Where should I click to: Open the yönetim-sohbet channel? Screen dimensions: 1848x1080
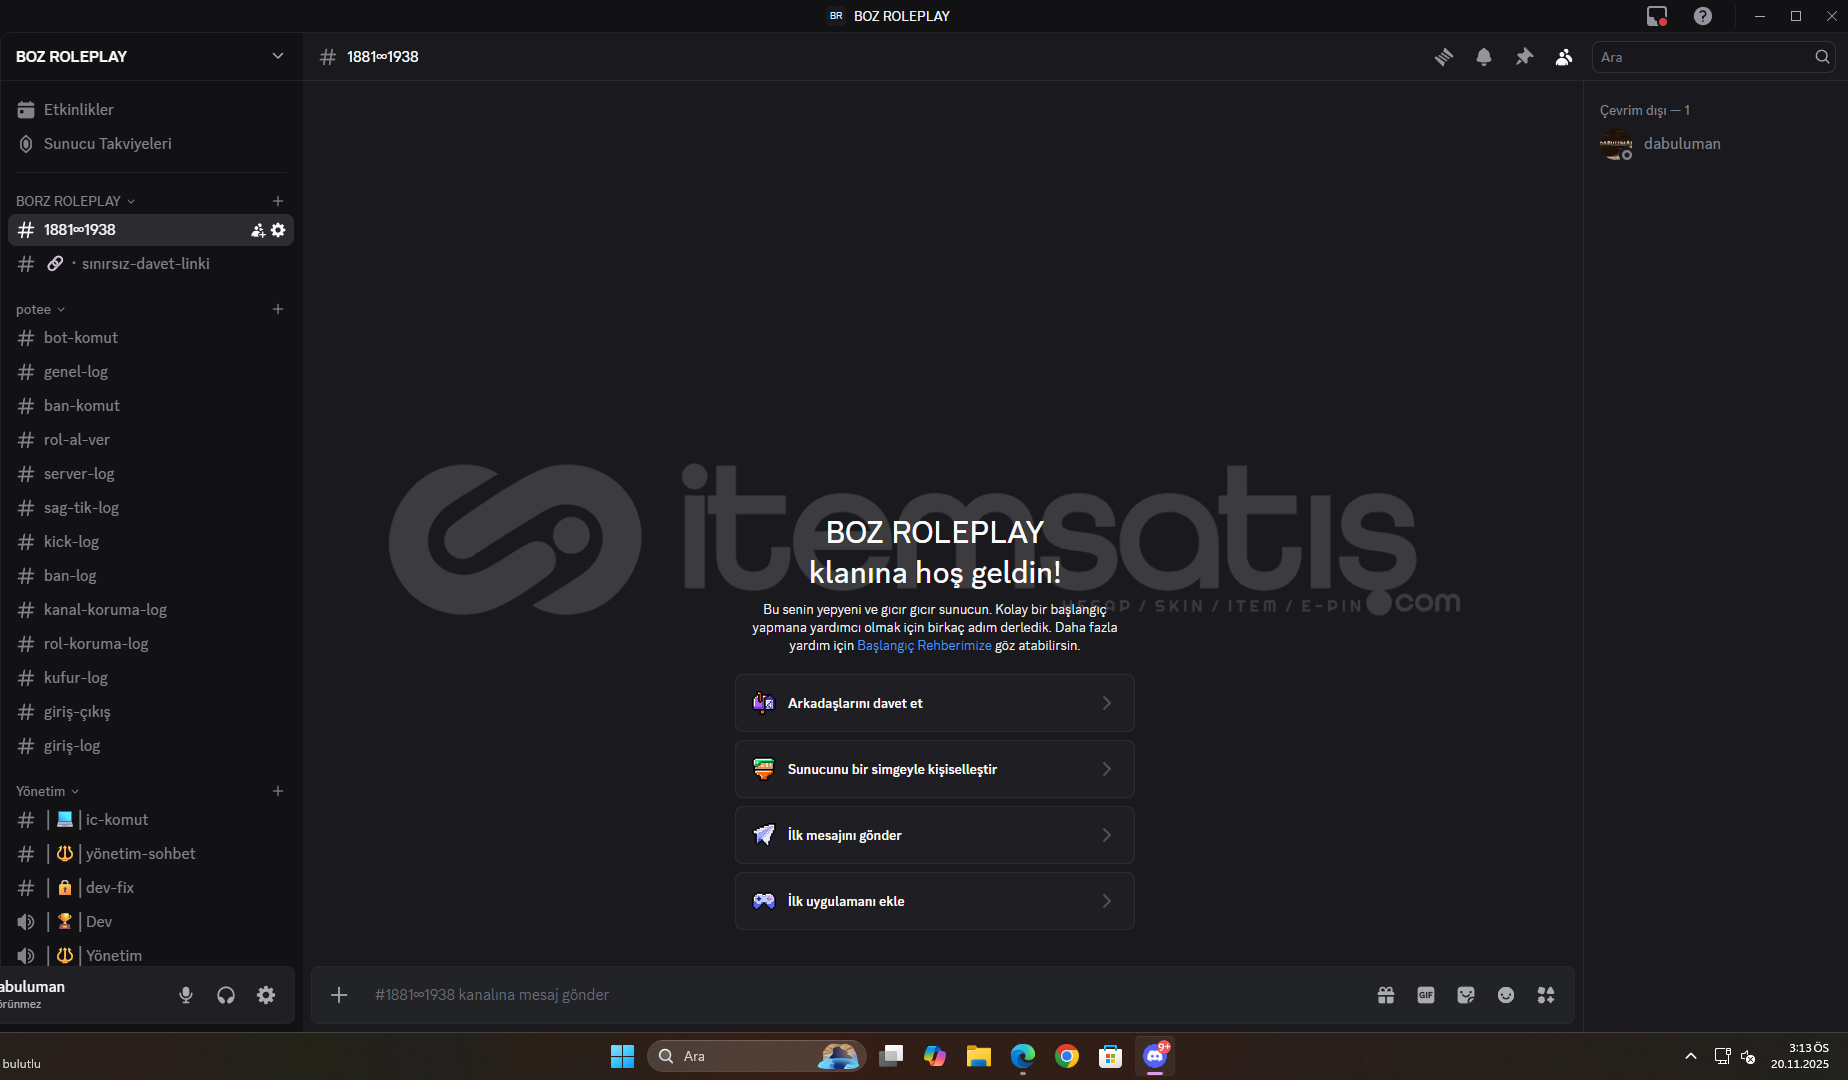(x=150, y=854)
